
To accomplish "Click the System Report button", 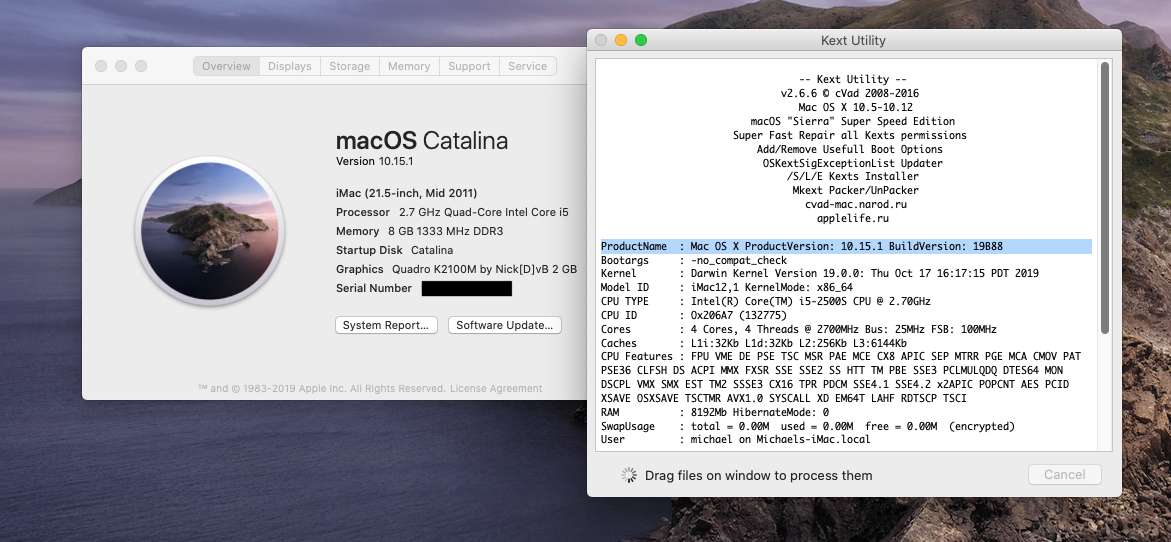I will (386, 325).
